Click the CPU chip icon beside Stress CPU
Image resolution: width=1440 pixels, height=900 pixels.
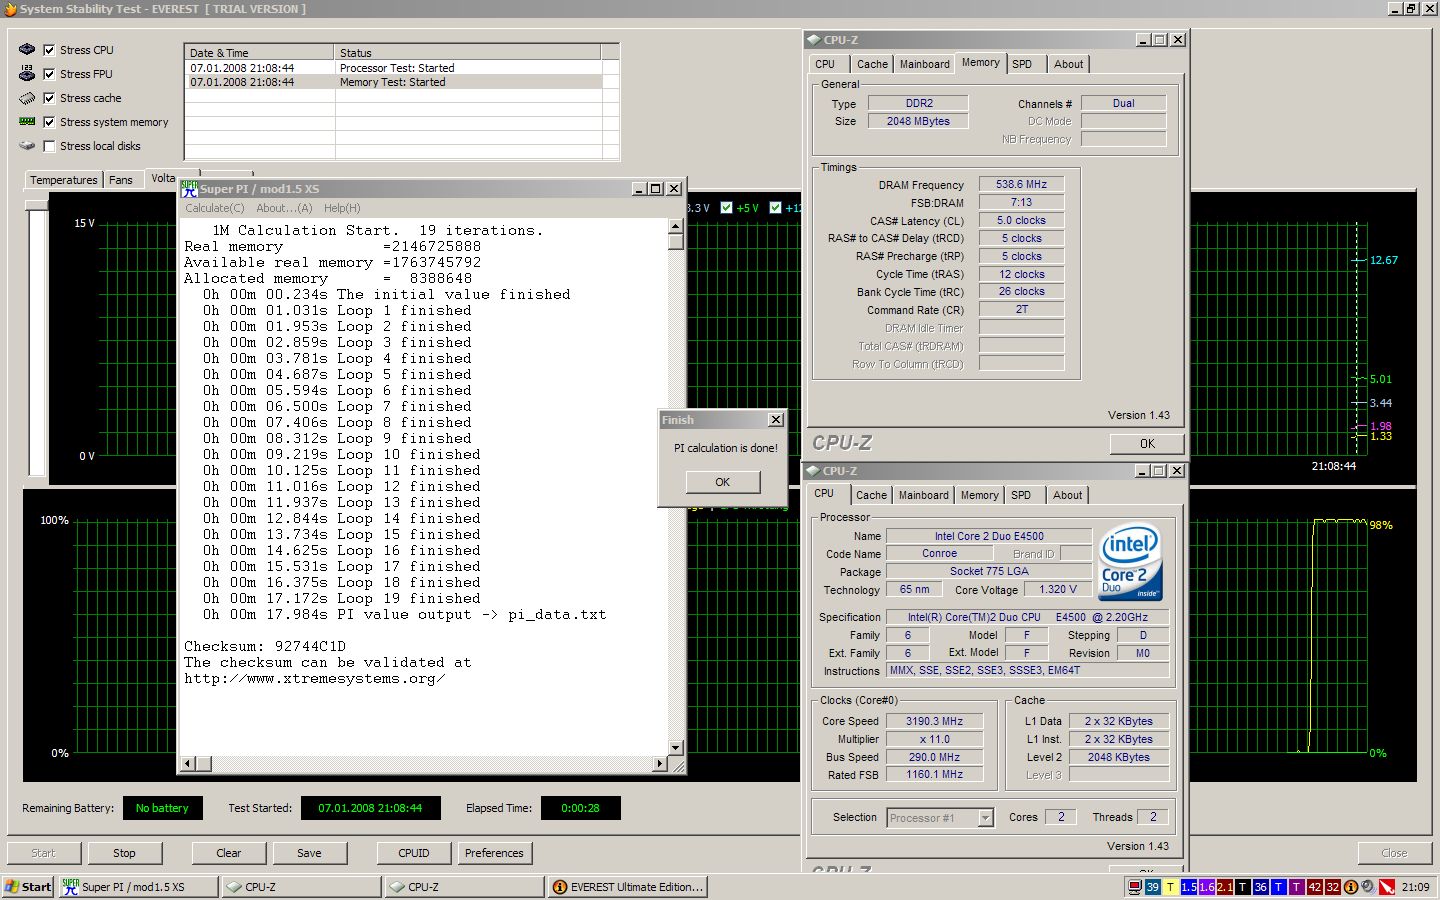[27, 49]
